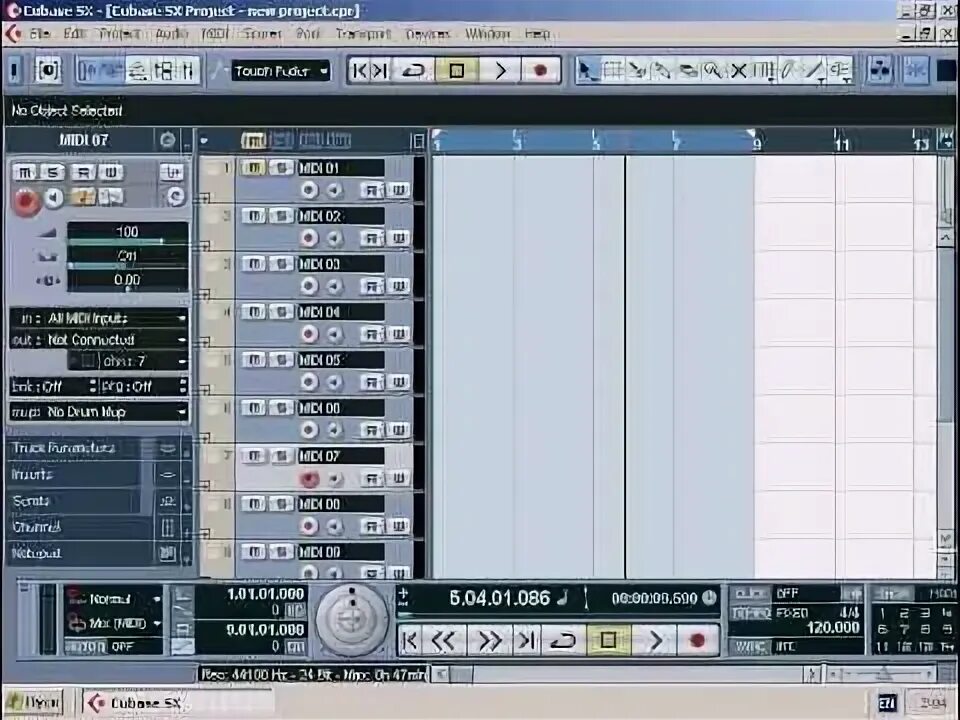Click the tempo value 120.000

(x=833, y=628)
